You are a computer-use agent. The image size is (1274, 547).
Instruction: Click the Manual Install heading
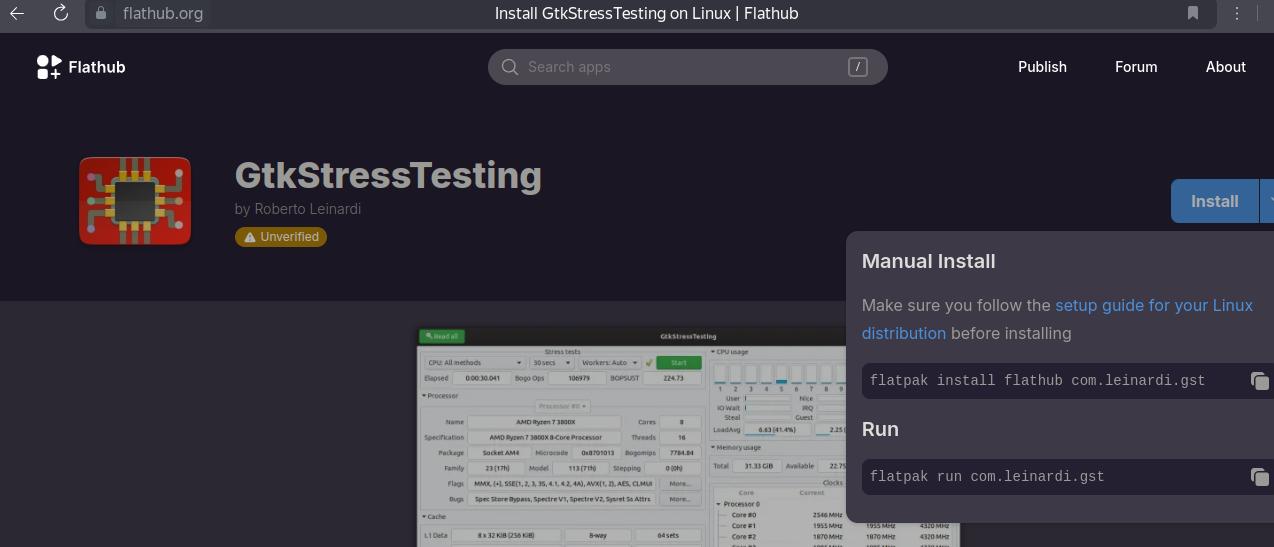coord(928,261)
